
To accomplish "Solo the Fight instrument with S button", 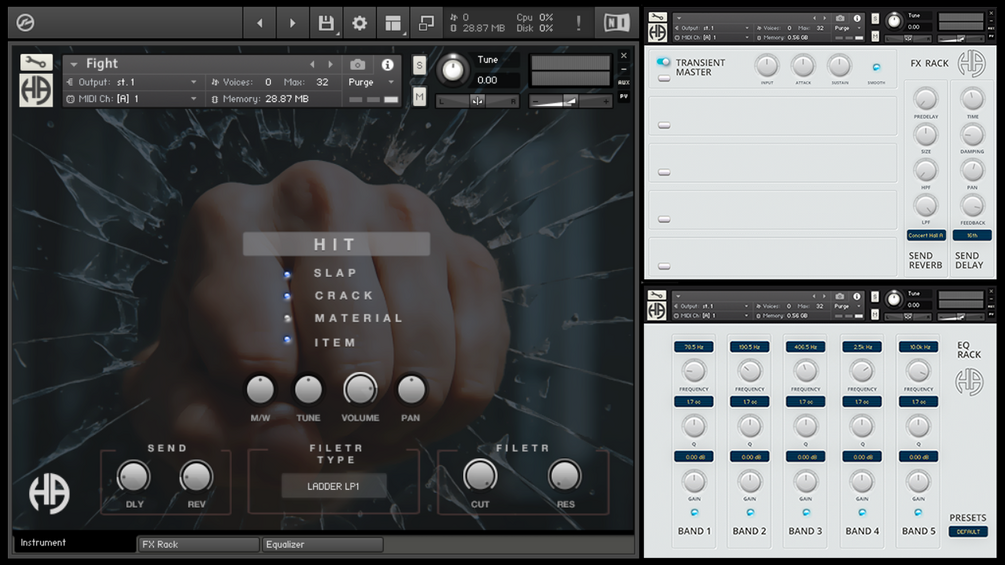I will coord(419,65).
